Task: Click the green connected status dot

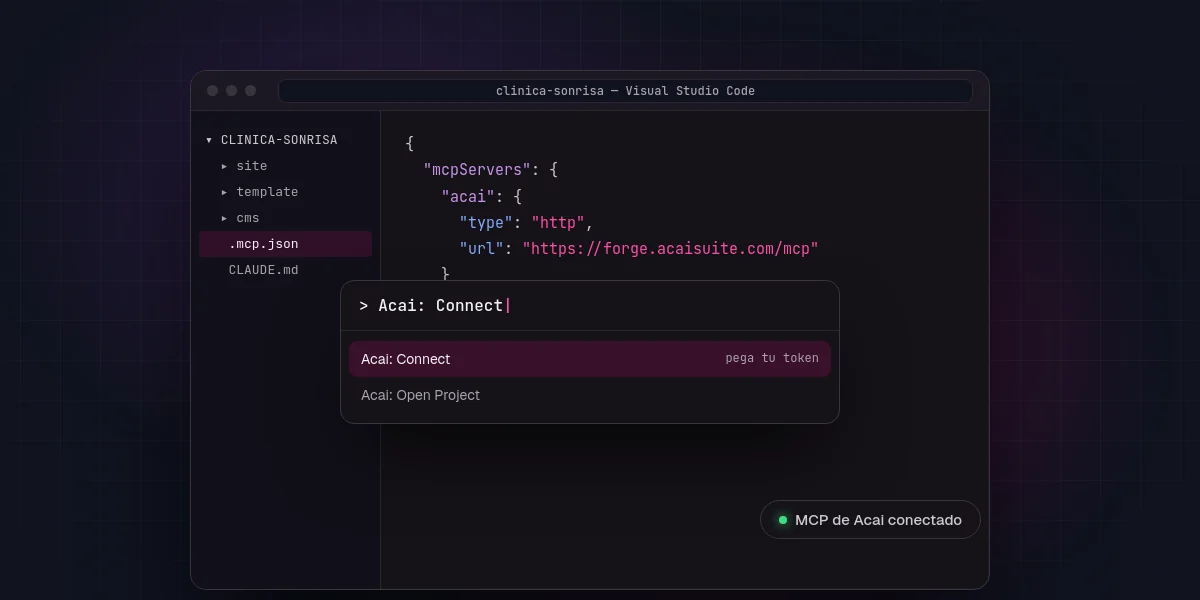Action: [783, 520]
